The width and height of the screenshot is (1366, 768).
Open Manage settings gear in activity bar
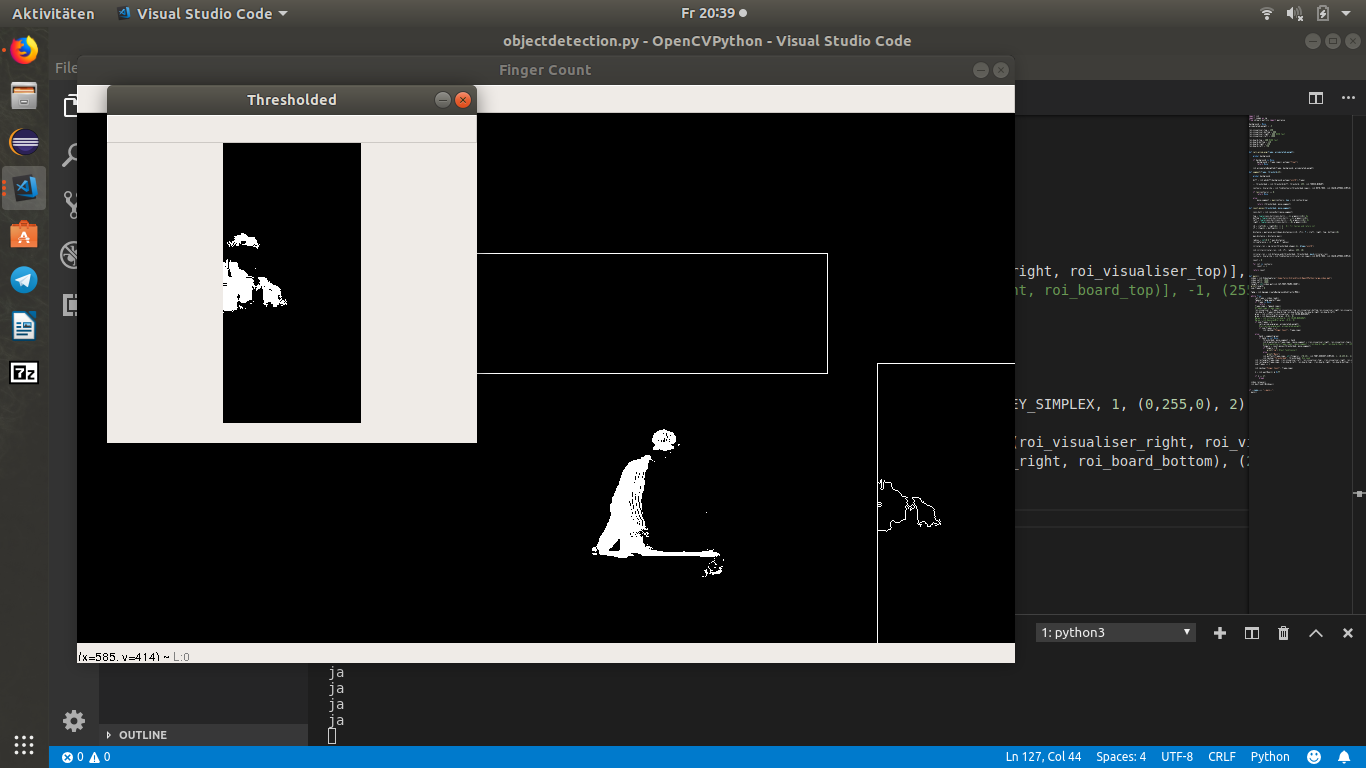73,720
